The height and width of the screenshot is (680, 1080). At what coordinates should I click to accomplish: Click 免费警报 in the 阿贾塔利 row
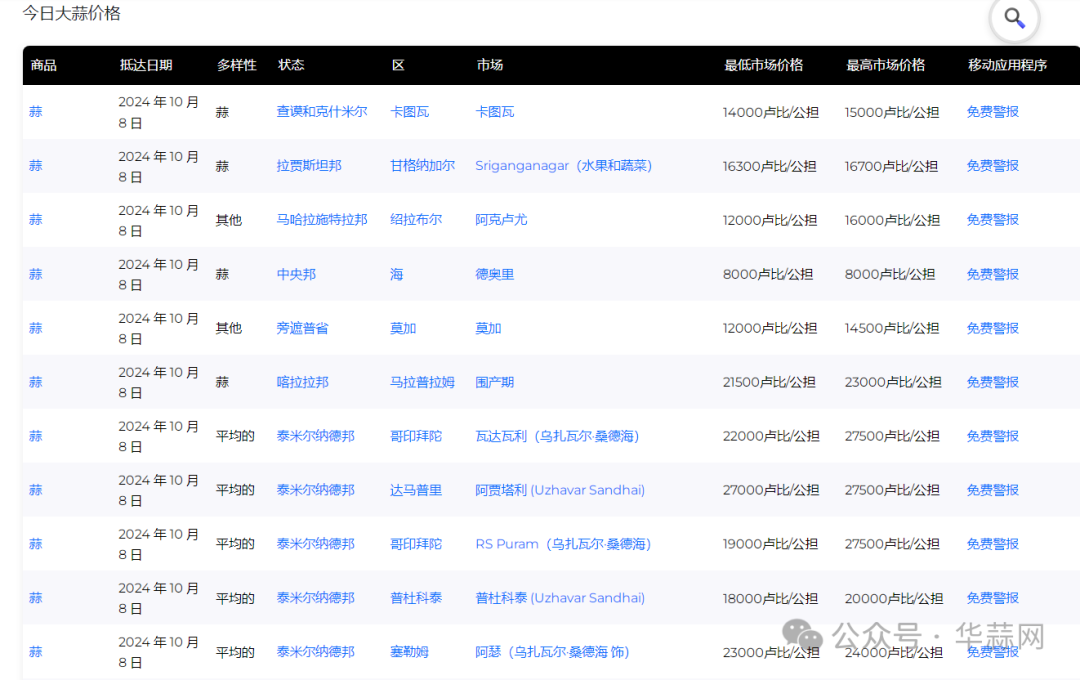[993, 490]
